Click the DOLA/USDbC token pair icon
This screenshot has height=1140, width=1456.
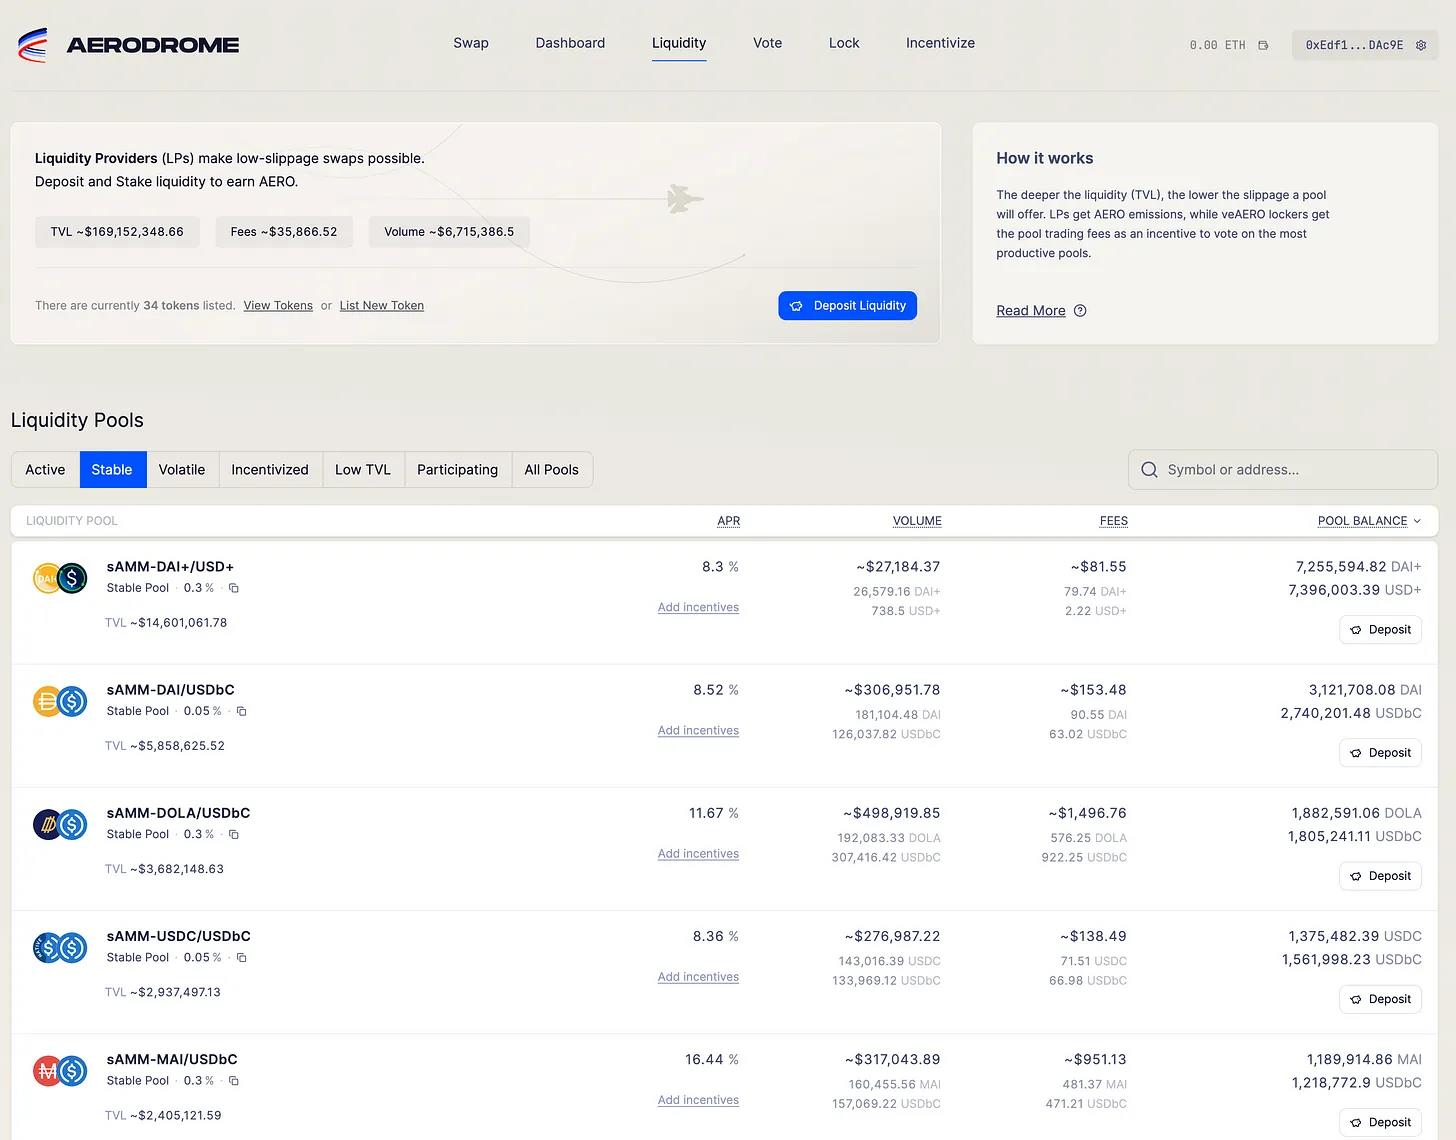click(x=60, y=824)
